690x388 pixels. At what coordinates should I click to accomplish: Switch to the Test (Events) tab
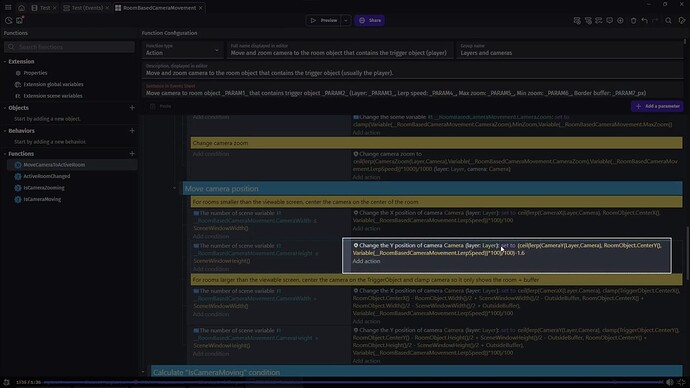[x=83, y=7]
